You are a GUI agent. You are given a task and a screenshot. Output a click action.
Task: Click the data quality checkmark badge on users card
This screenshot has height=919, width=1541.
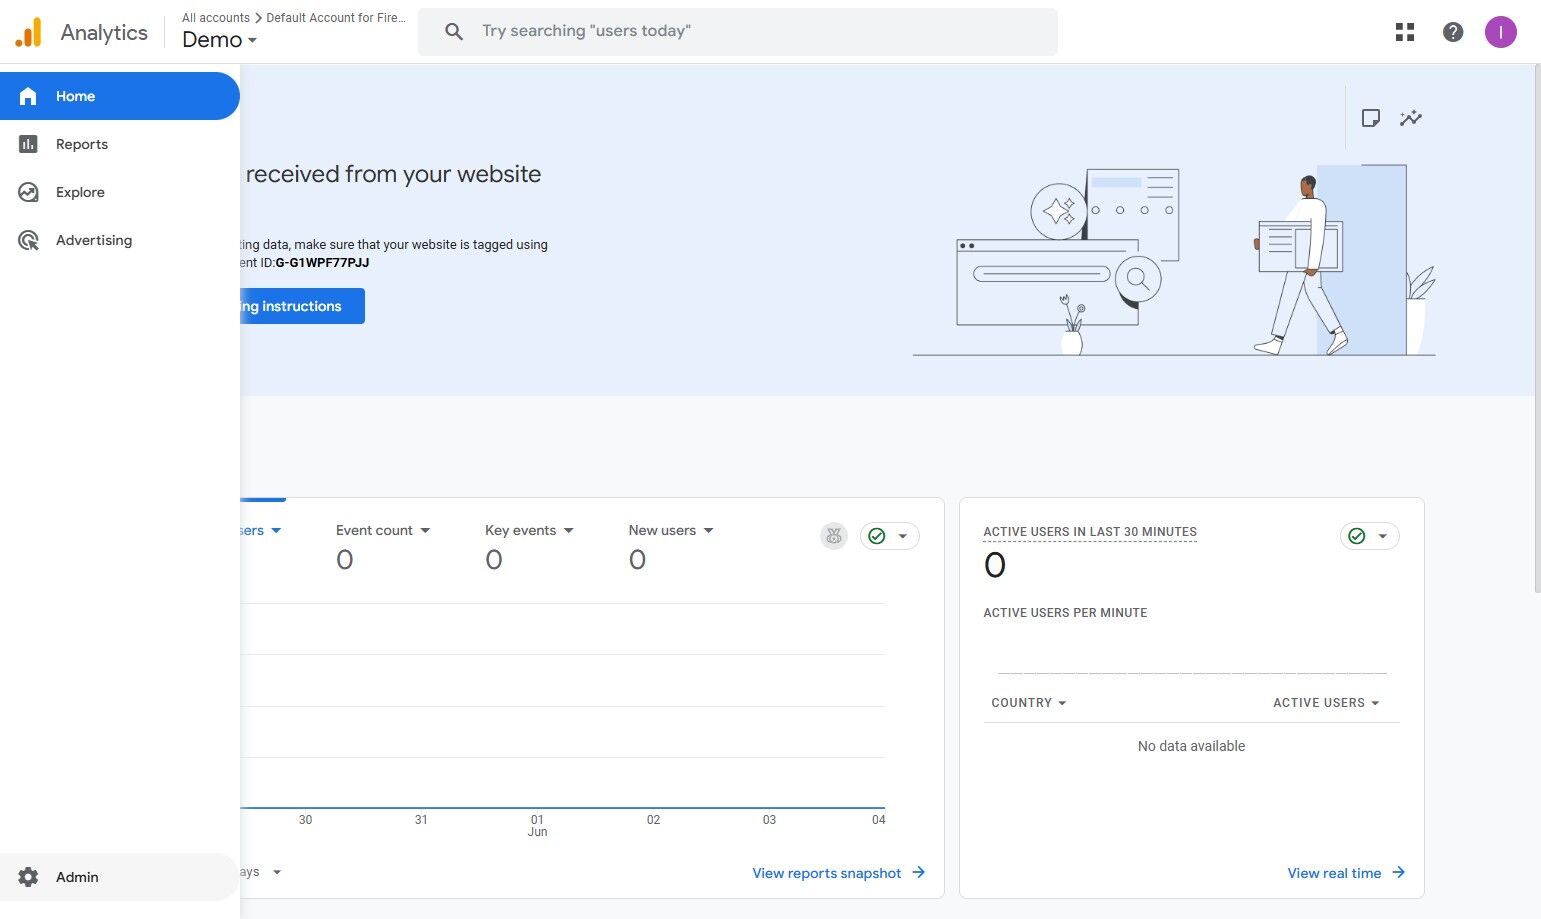876,536
